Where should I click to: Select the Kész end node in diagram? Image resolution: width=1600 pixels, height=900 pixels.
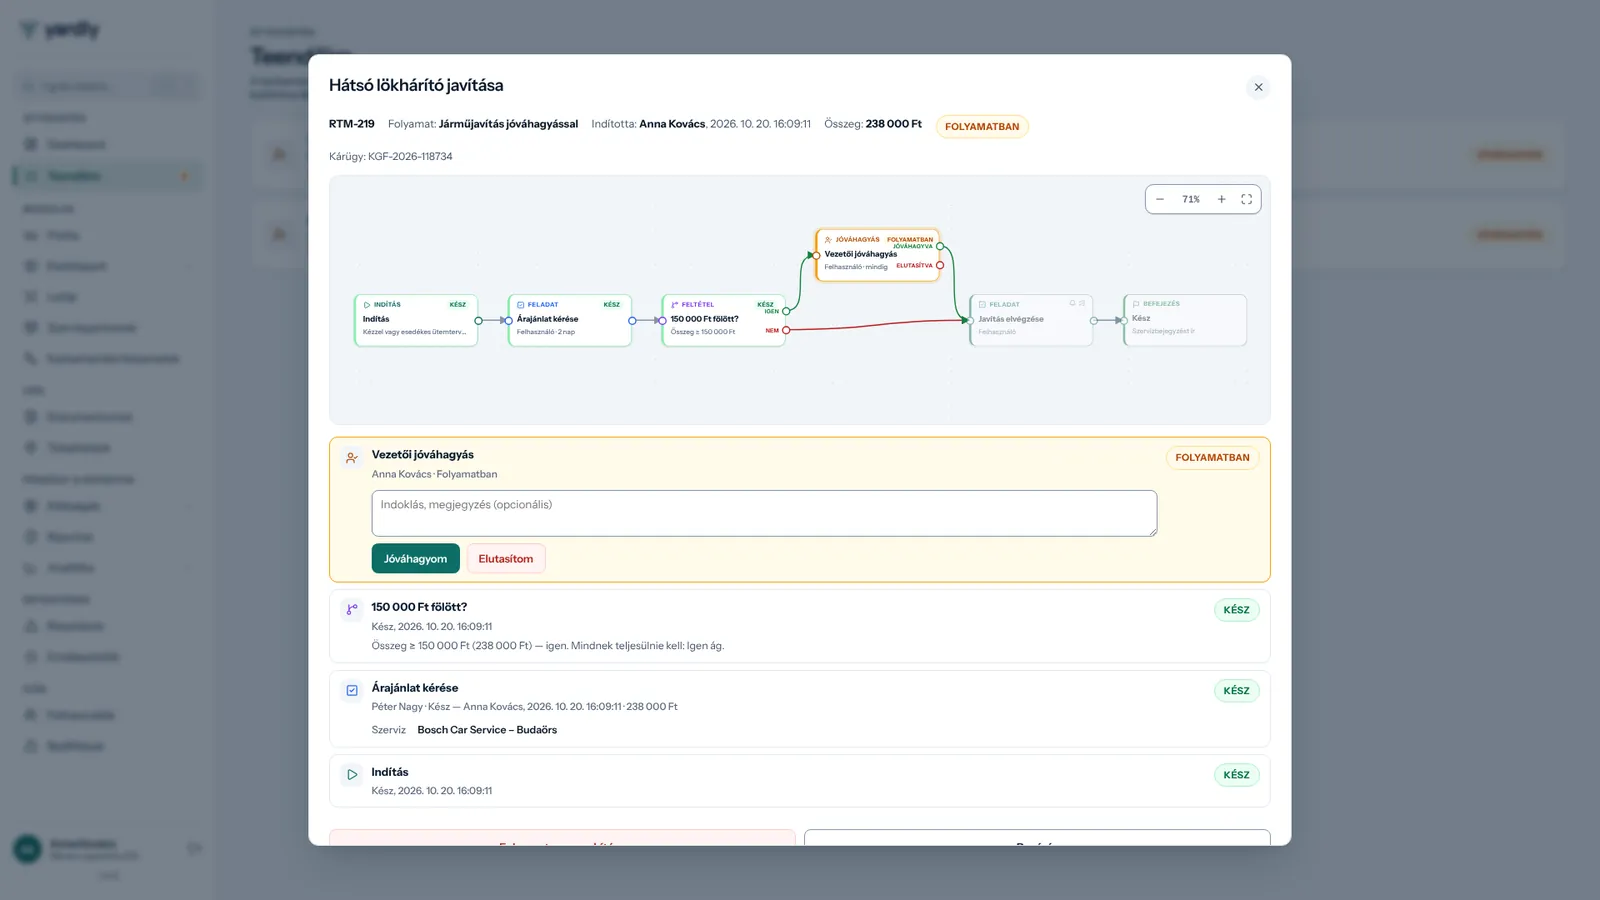[1185, 320]
